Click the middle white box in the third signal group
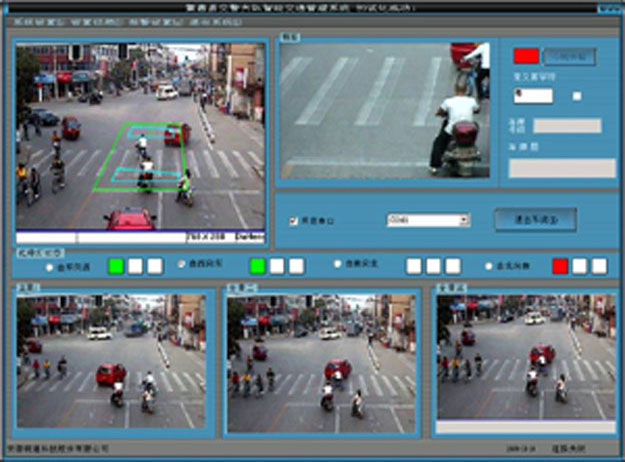625x462 pixels. (x=434, y=266)
